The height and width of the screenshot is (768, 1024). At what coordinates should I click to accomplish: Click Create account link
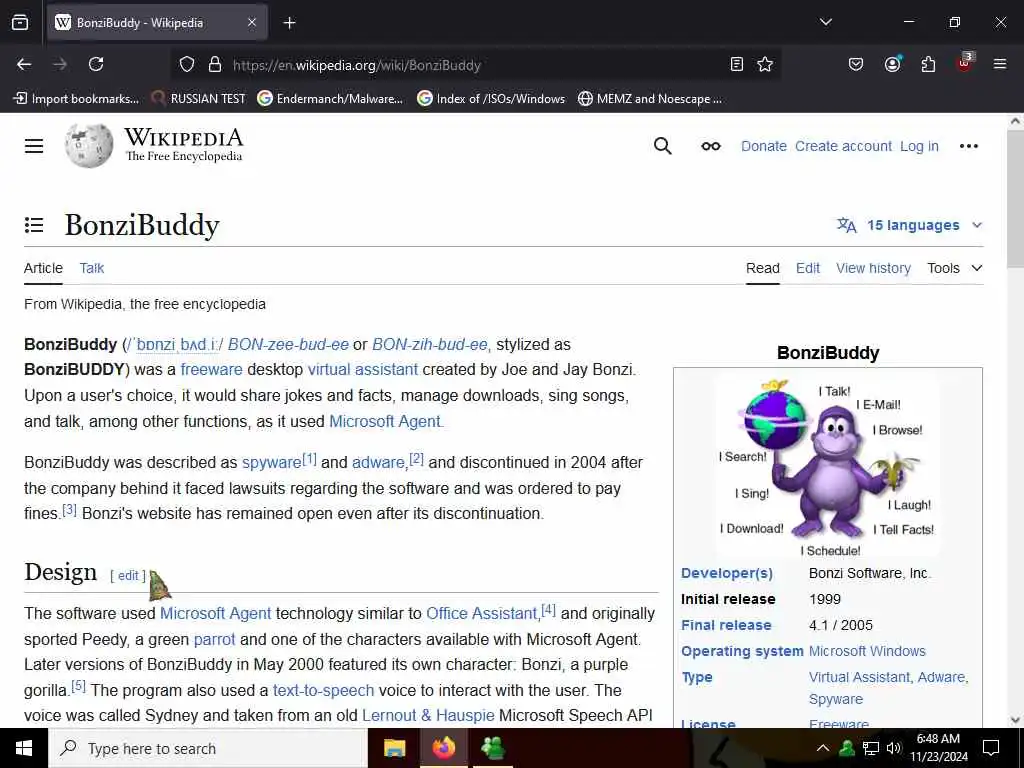[843, 146]
